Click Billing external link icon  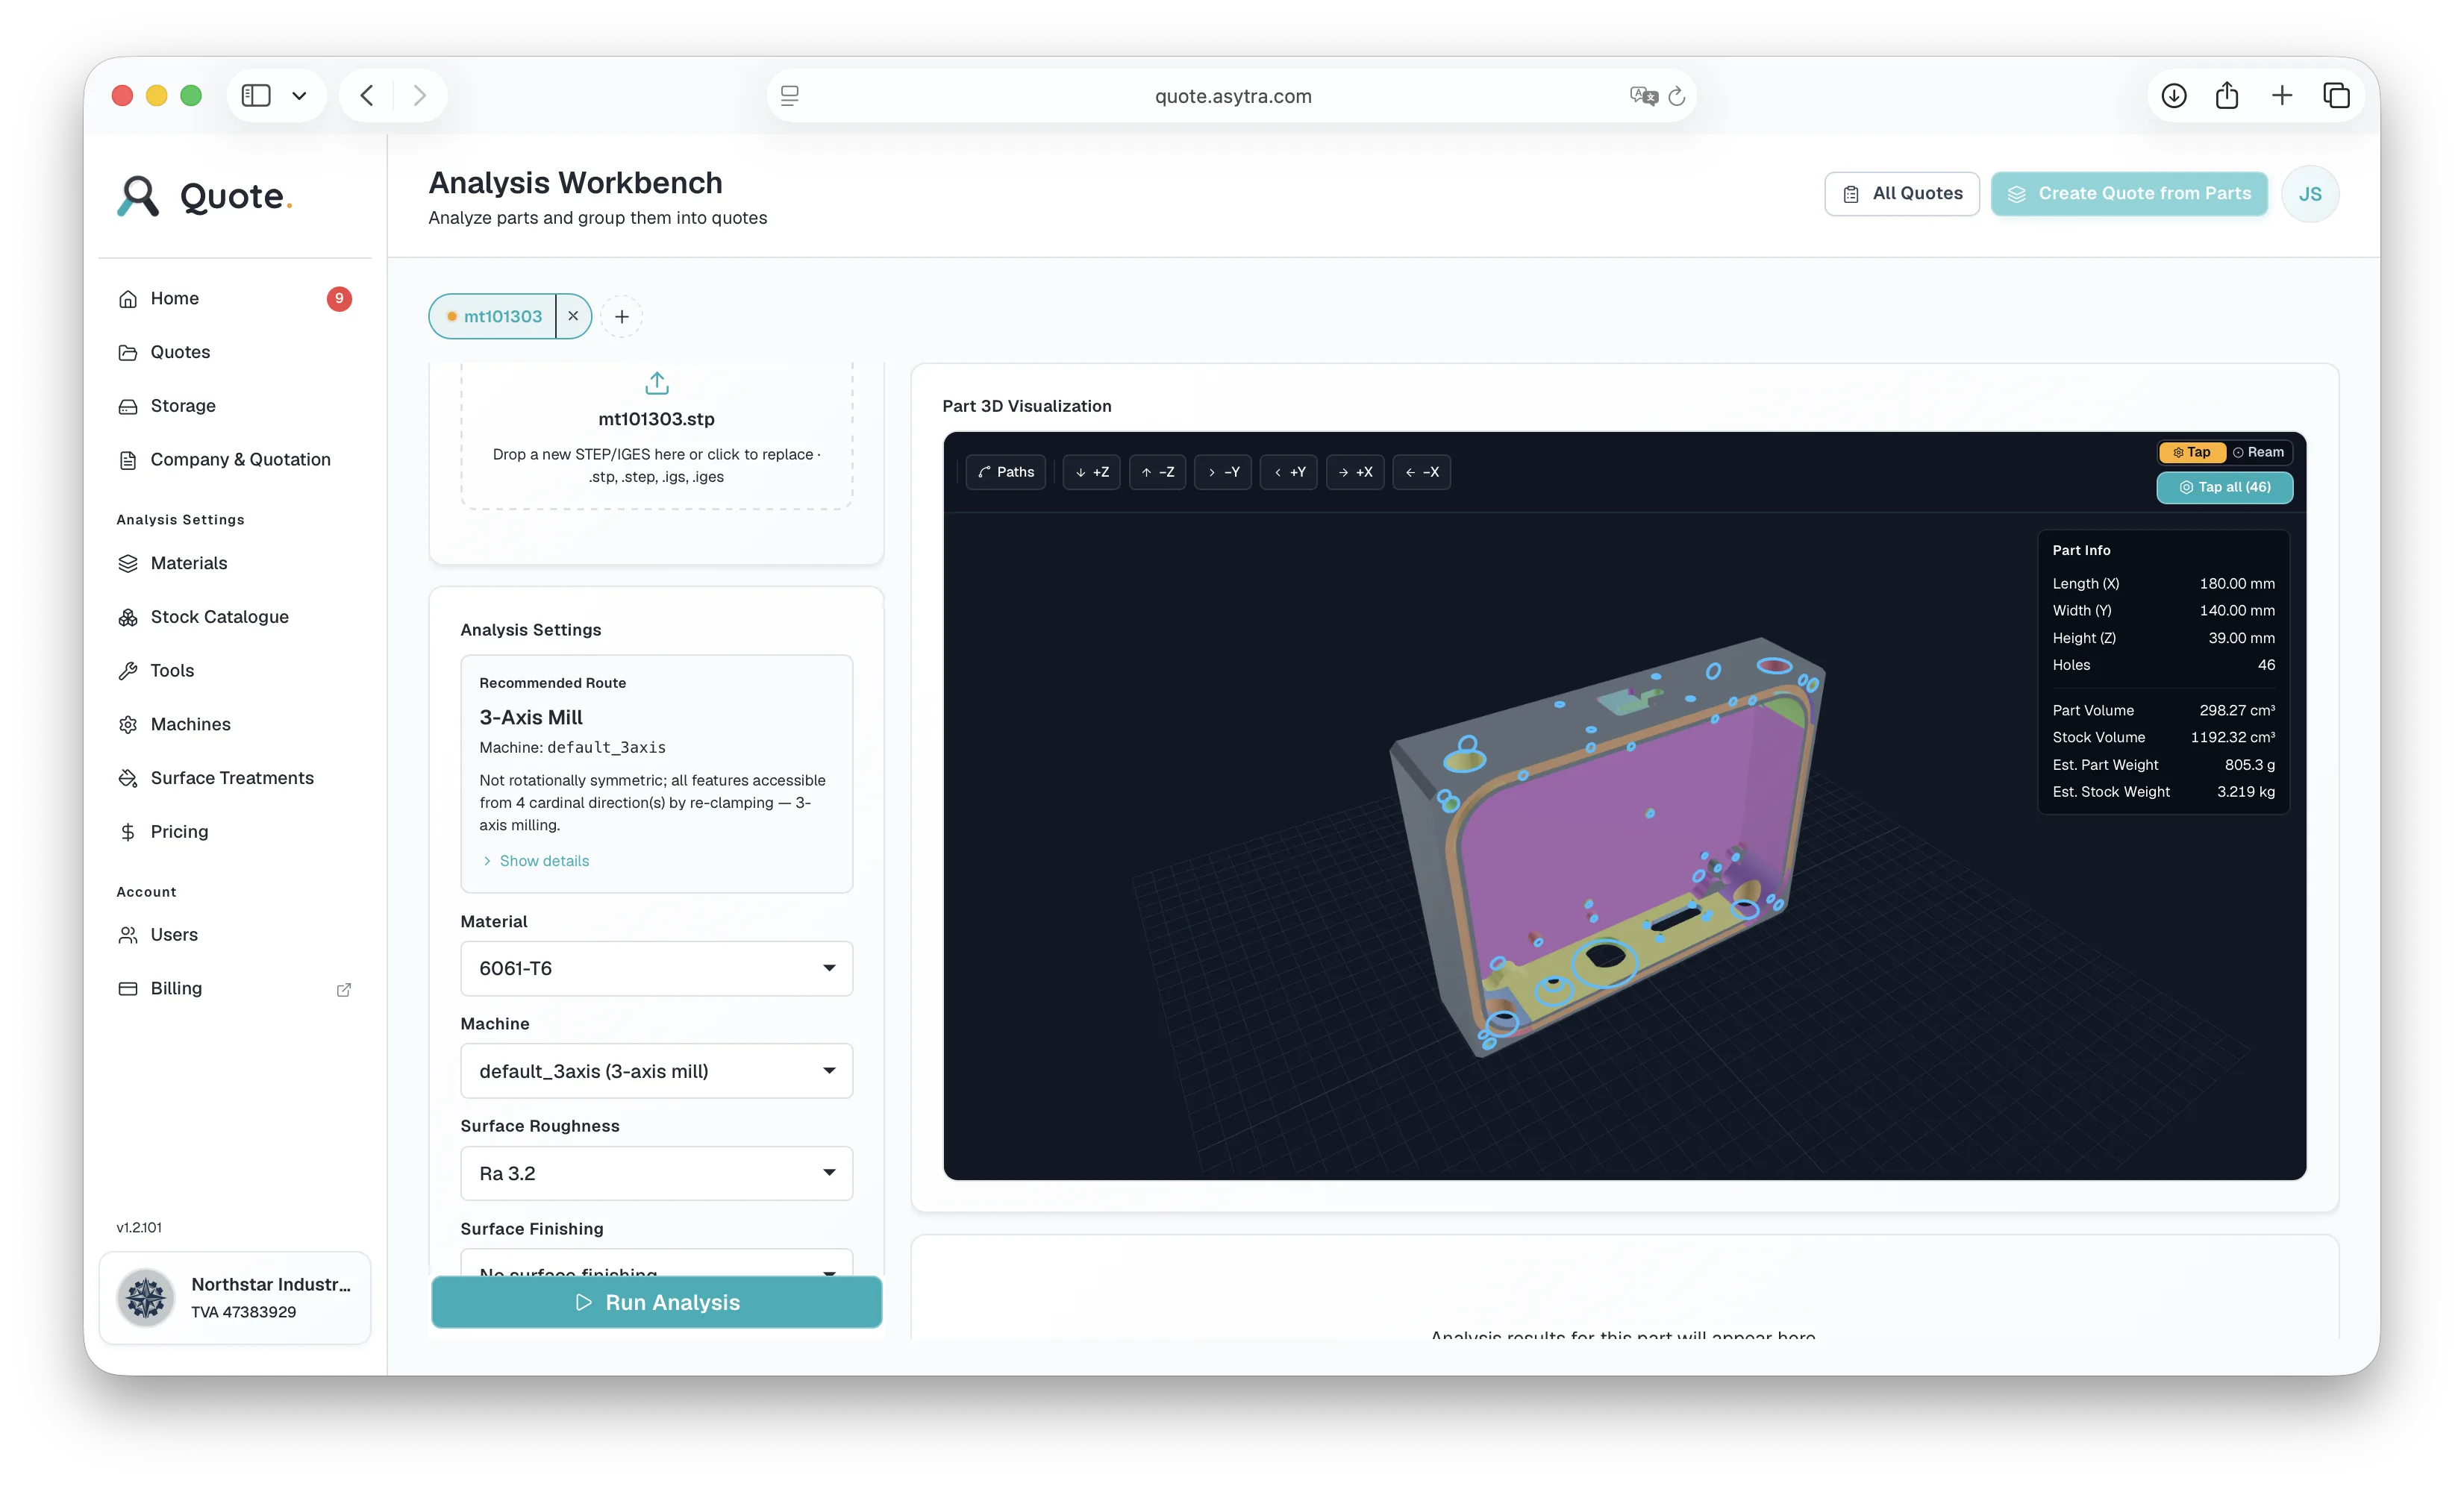tap(344, 989)
